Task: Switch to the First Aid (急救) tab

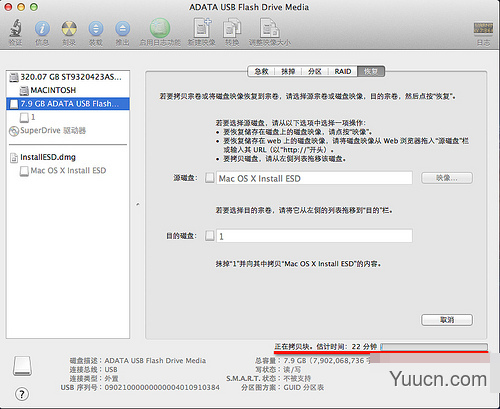Action: [261, 71]
